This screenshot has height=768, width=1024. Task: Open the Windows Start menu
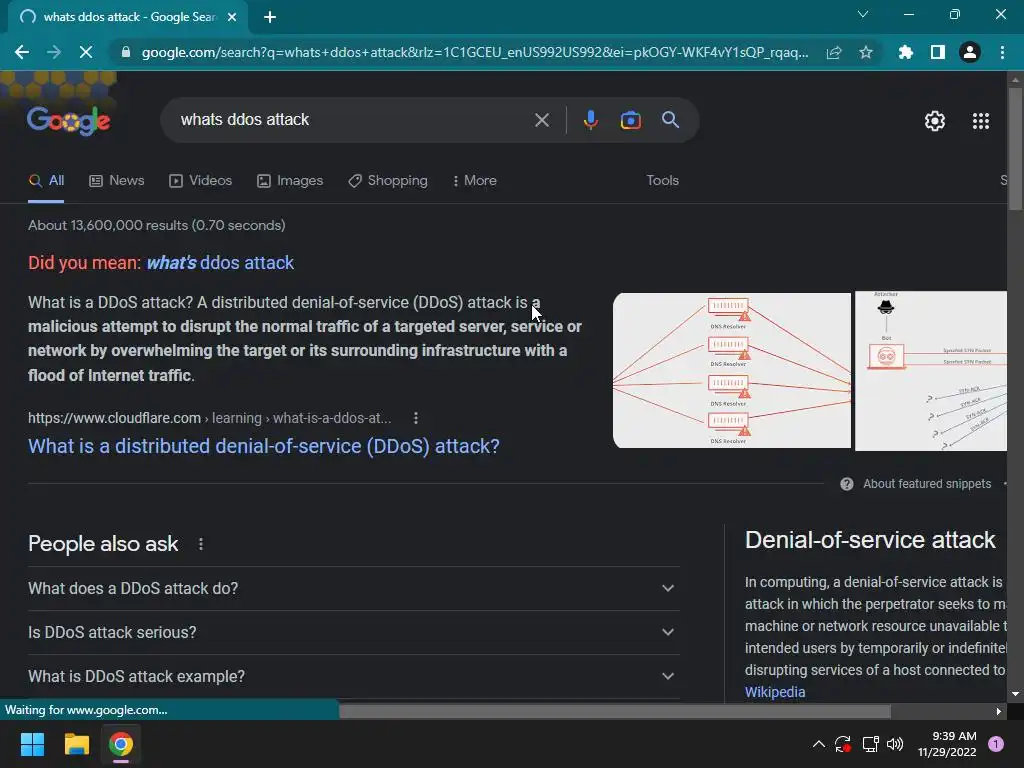(x=32, y=744)
